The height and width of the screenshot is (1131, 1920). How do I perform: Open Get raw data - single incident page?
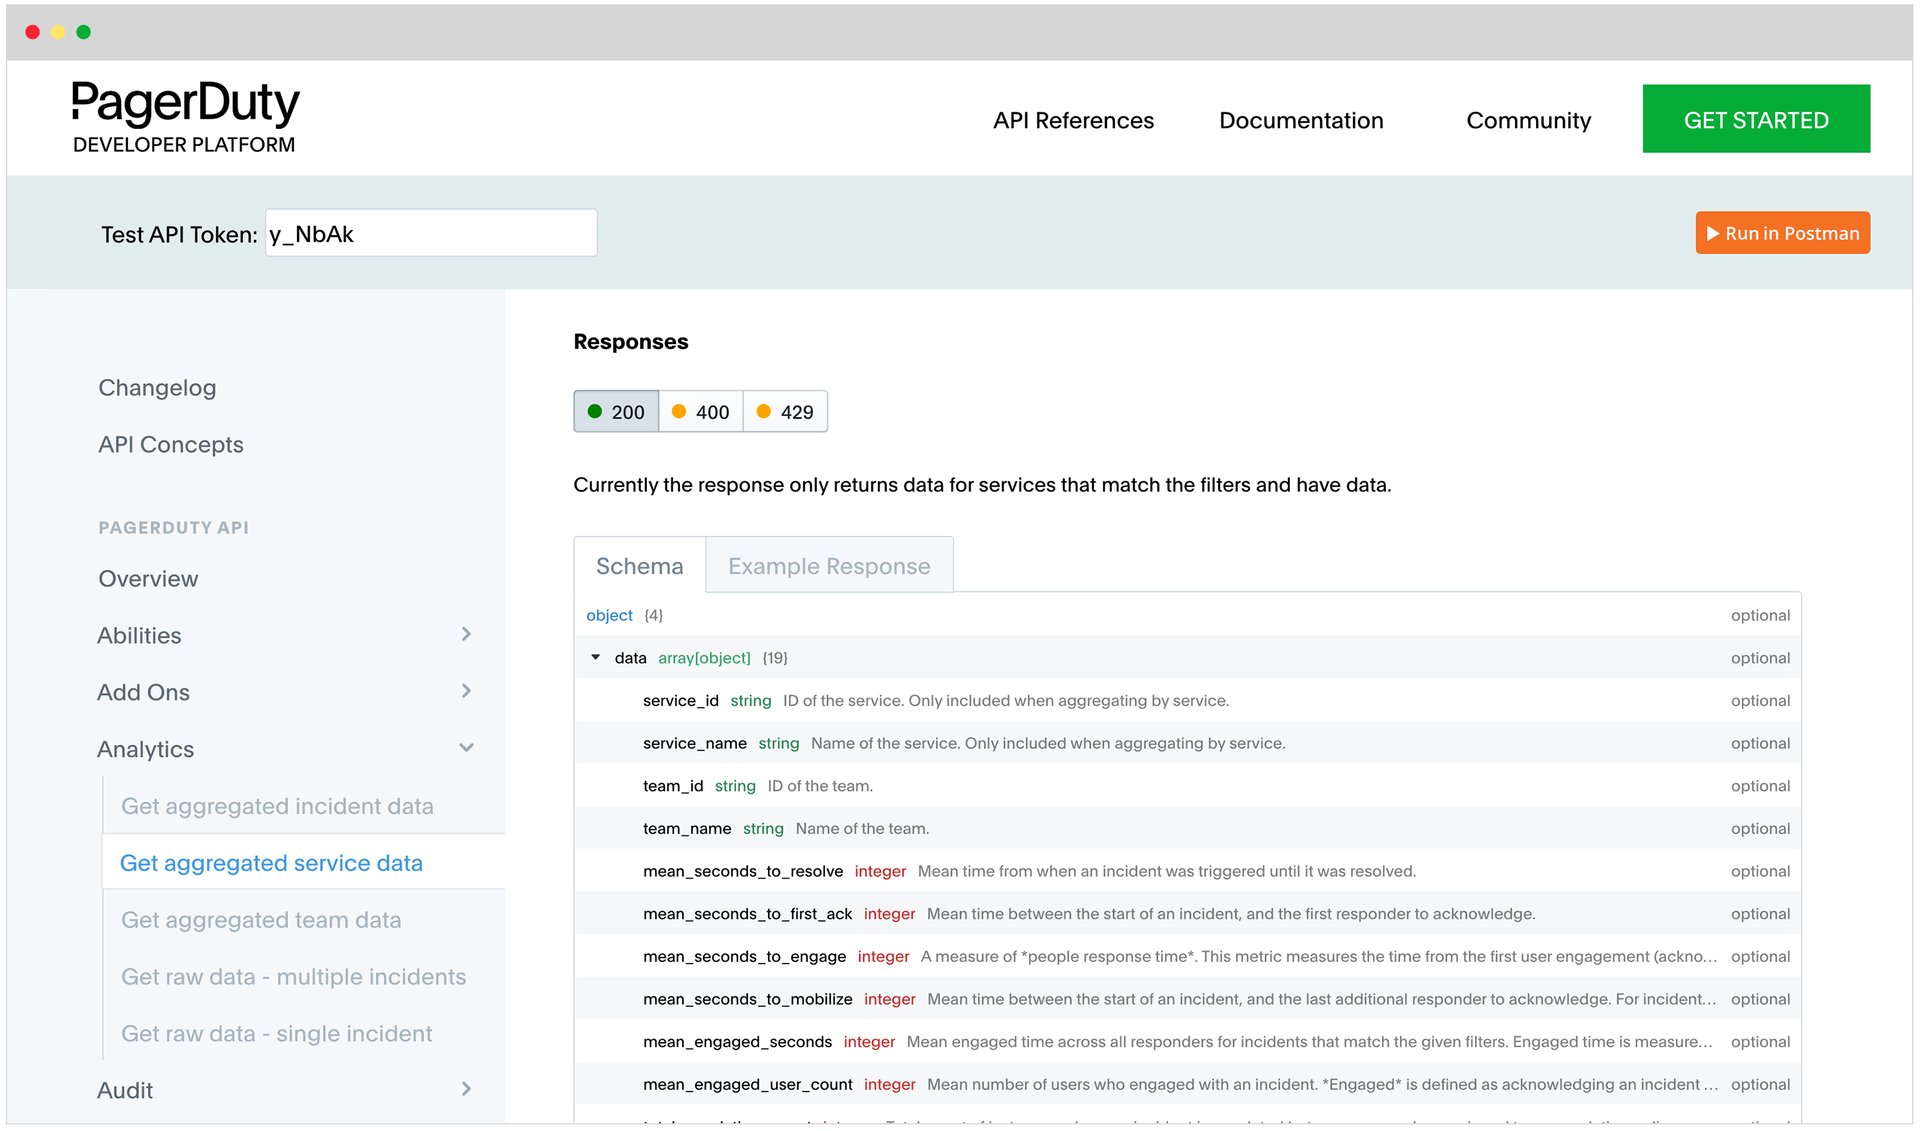[276, 1033]
